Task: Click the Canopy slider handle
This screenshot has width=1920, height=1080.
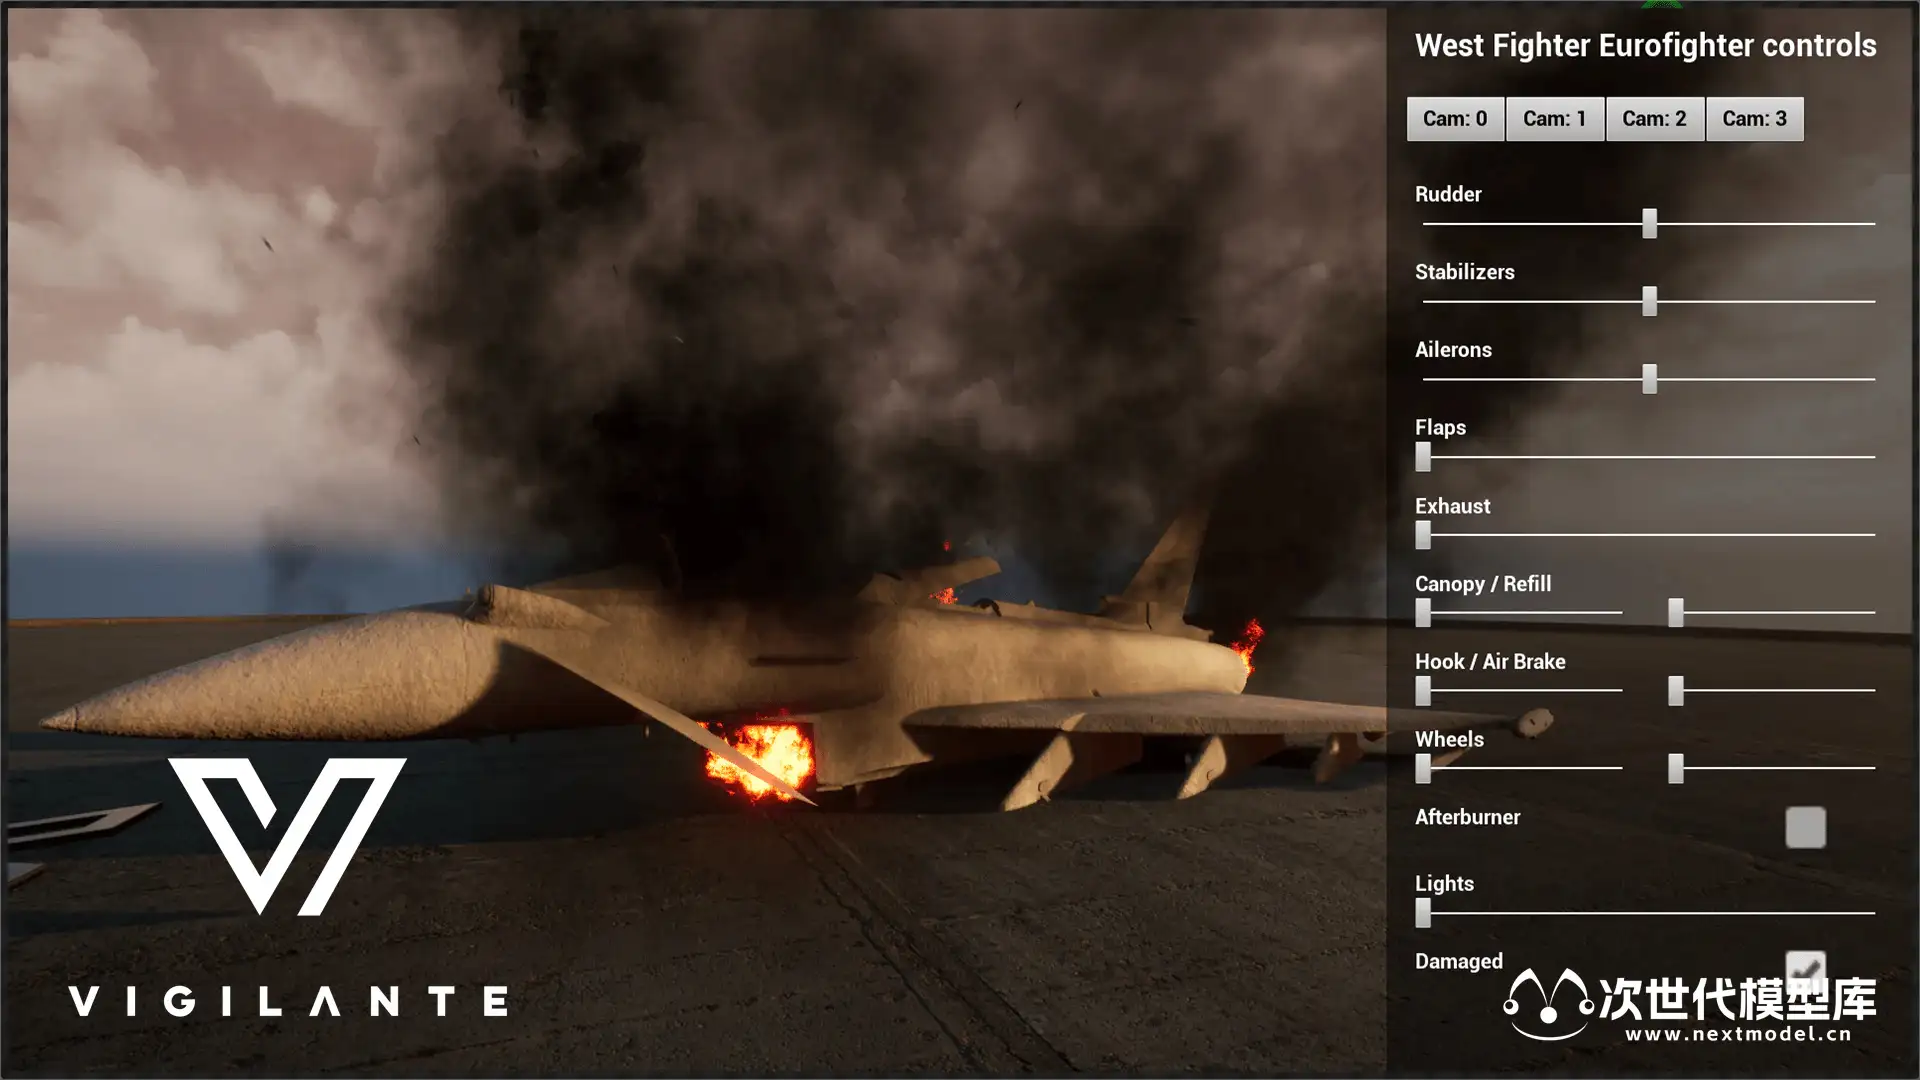Action: pyautogui.click(x=1423, y=613)
